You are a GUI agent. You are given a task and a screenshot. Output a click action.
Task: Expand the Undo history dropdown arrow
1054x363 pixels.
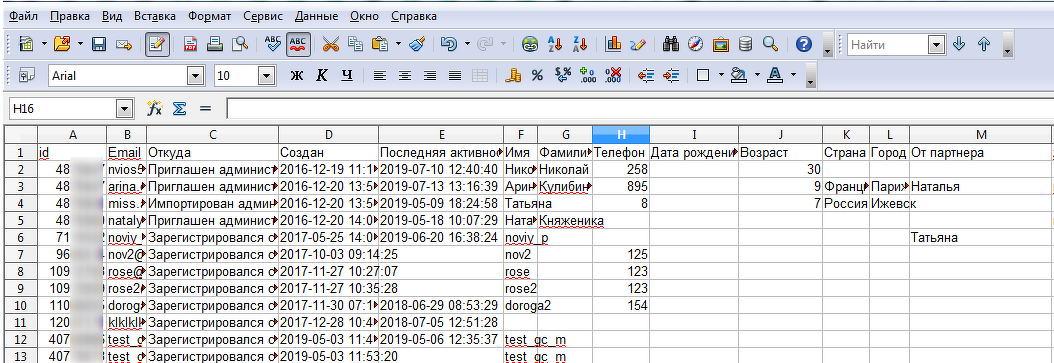pos(467,44)
